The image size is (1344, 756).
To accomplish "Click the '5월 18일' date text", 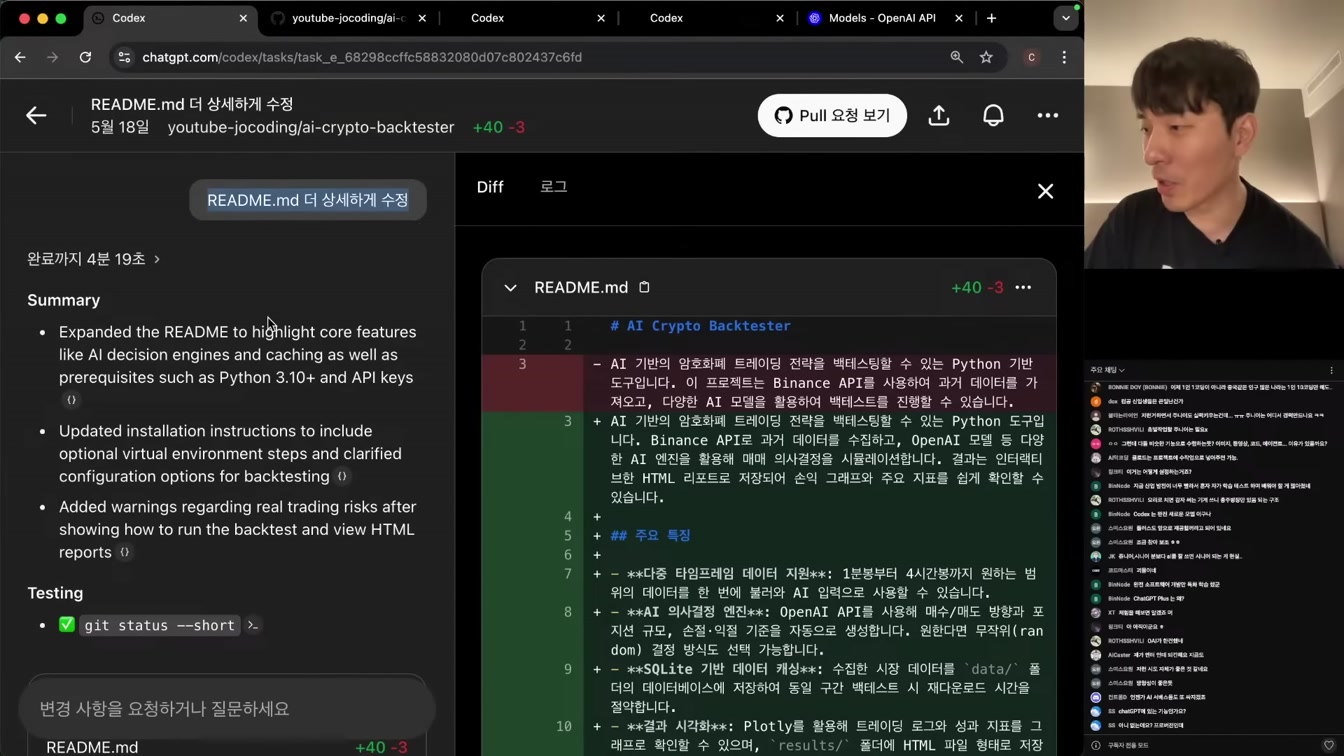I will tap(120, 127).
